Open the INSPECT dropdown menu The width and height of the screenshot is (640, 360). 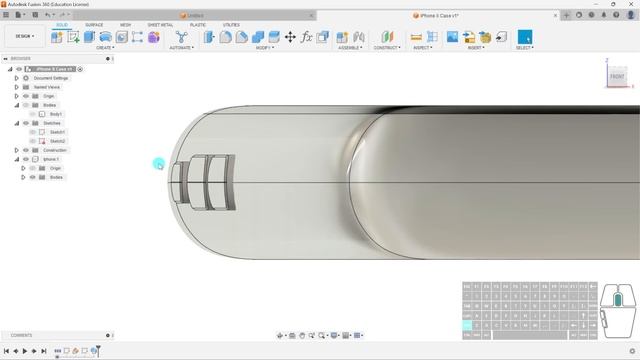point(422,48)
